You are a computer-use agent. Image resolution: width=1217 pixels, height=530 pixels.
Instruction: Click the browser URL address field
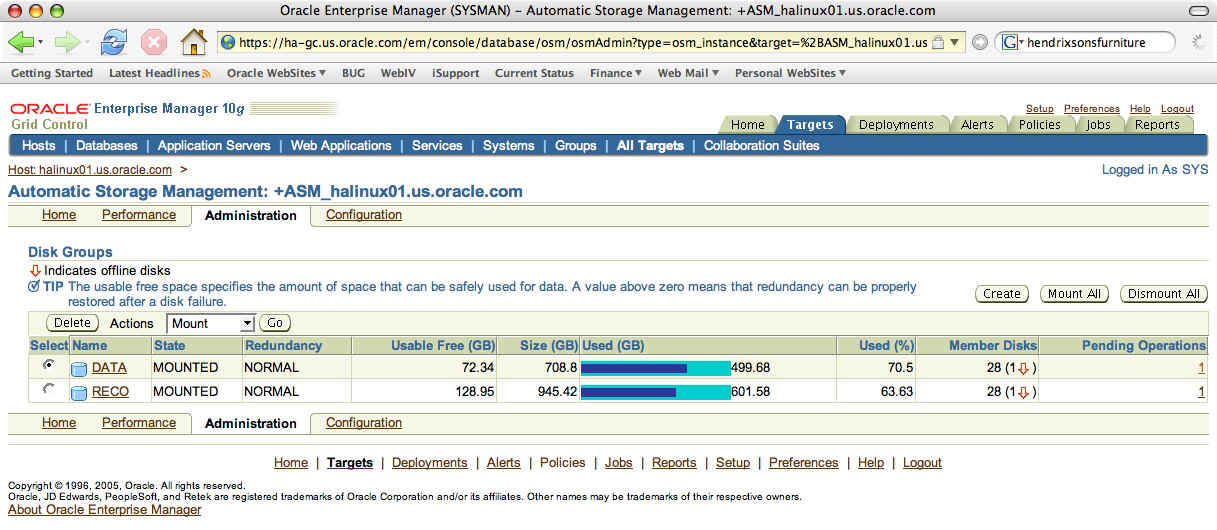[580, 43]
